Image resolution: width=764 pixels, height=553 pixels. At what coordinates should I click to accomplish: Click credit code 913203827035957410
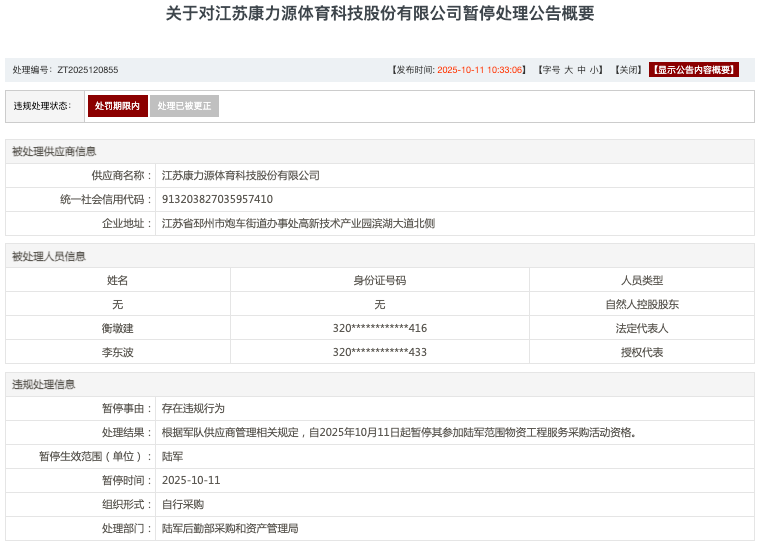pos(217,199)
